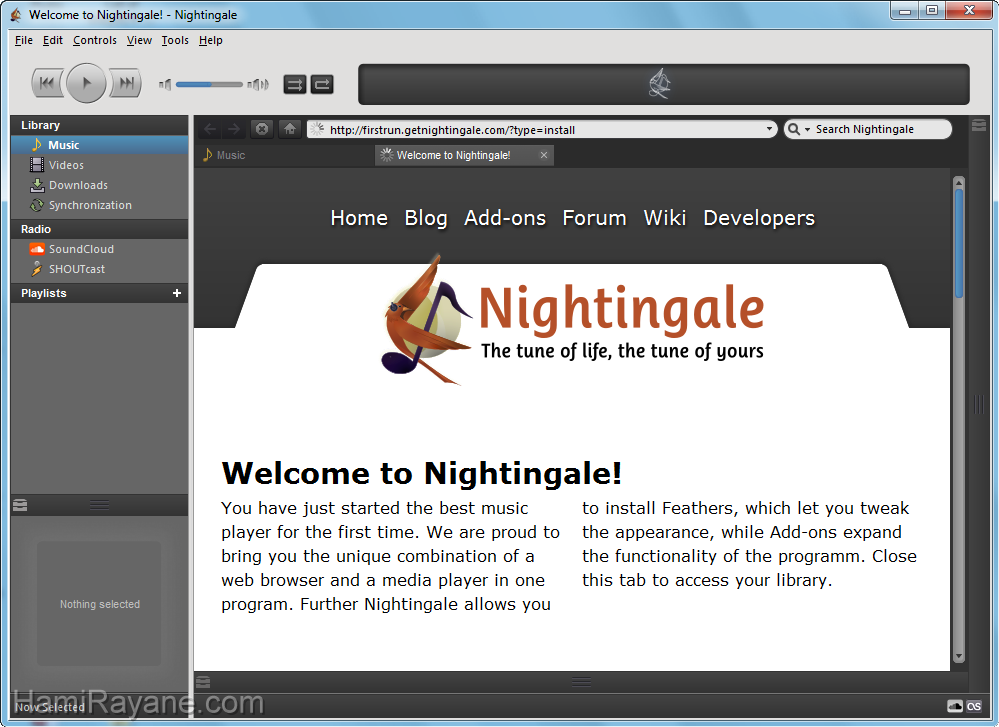999x727 pixels.
Task: Open the View menu
Action: click(139, 40)
